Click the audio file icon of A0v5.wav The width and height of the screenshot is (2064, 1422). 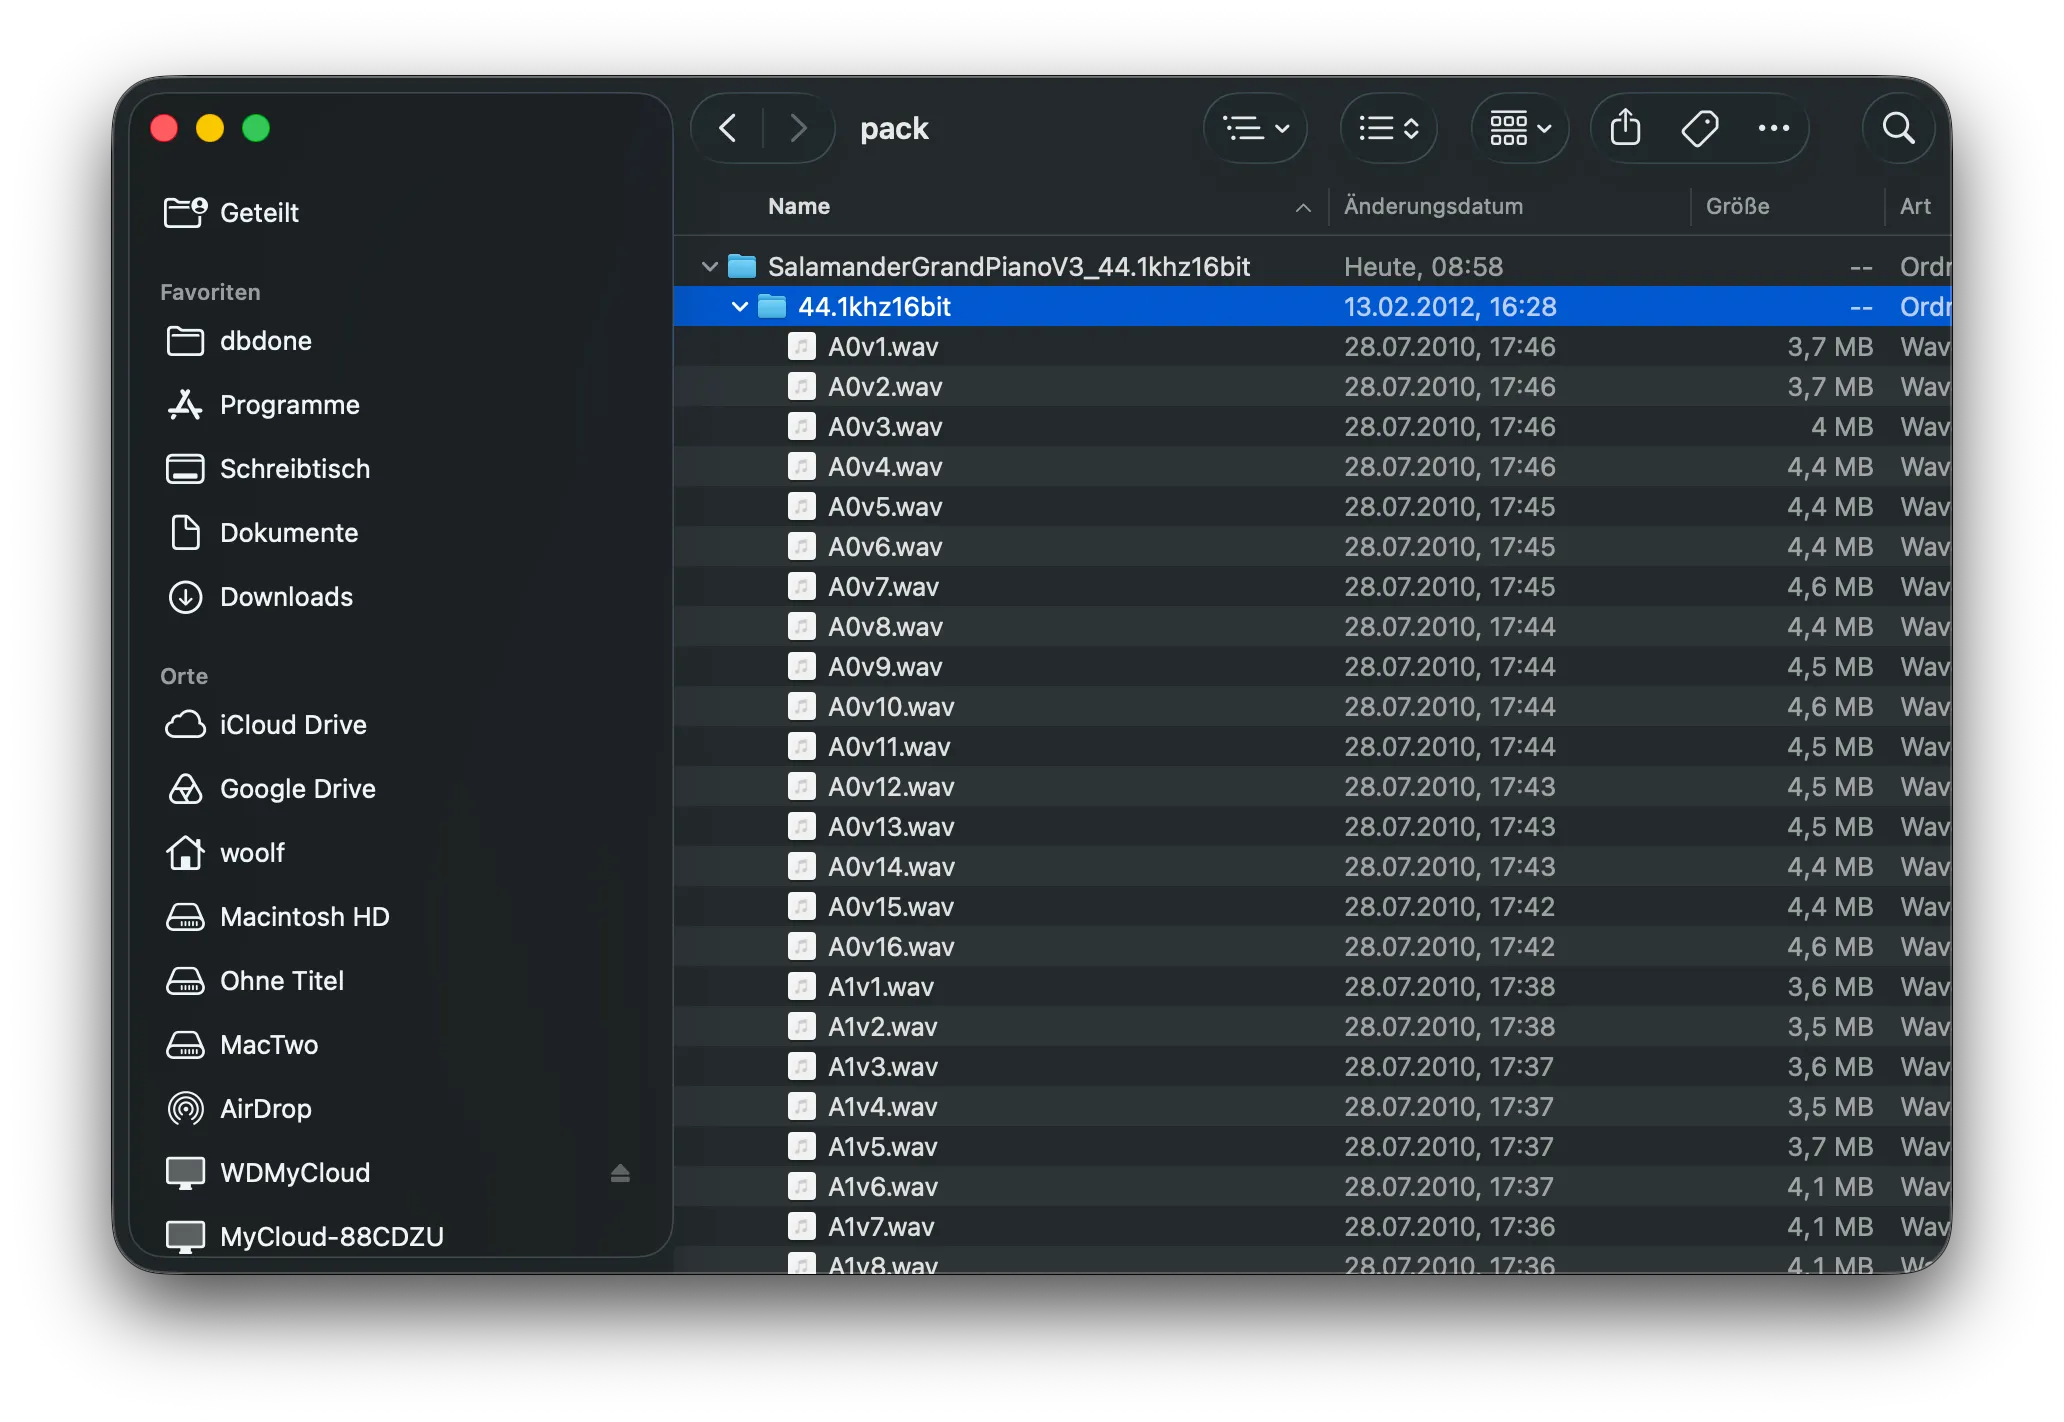coord(801,507)
